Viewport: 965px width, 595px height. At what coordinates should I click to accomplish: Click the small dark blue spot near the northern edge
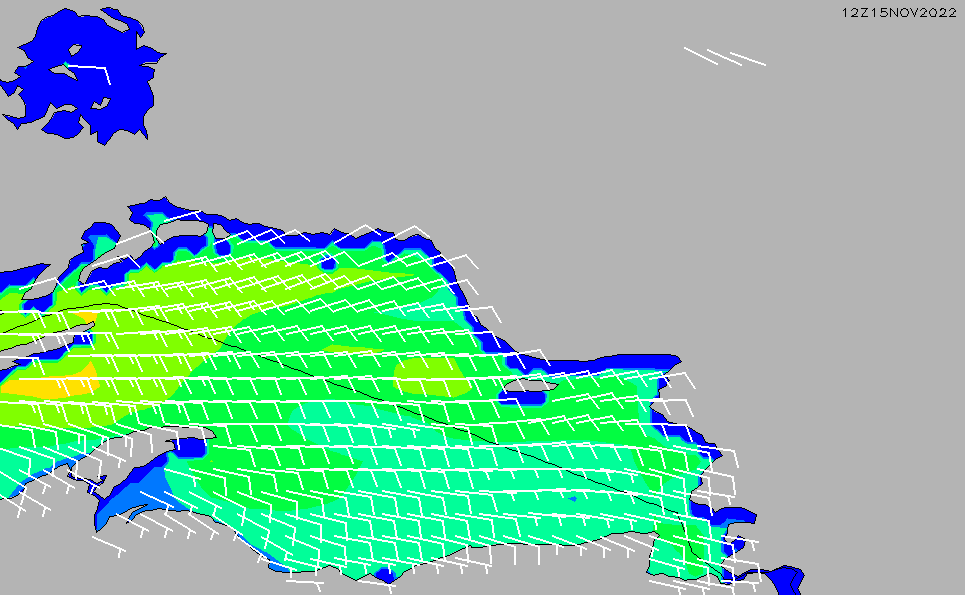pyautogui.click(x=328, y=264)
